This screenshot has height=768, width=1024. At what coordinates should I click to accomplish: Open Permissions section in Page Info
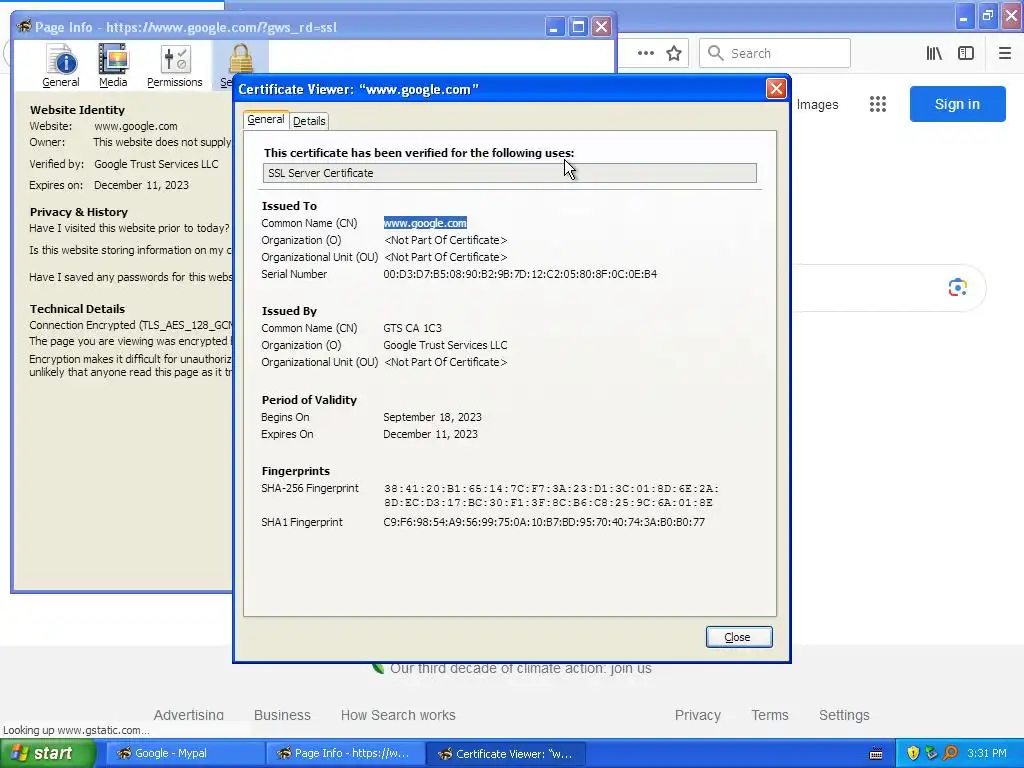pyautogui.click(x=174, y=65)
